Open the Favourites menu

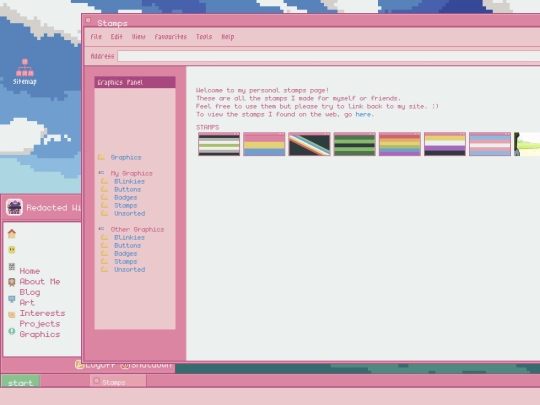(x=170, y=37)
